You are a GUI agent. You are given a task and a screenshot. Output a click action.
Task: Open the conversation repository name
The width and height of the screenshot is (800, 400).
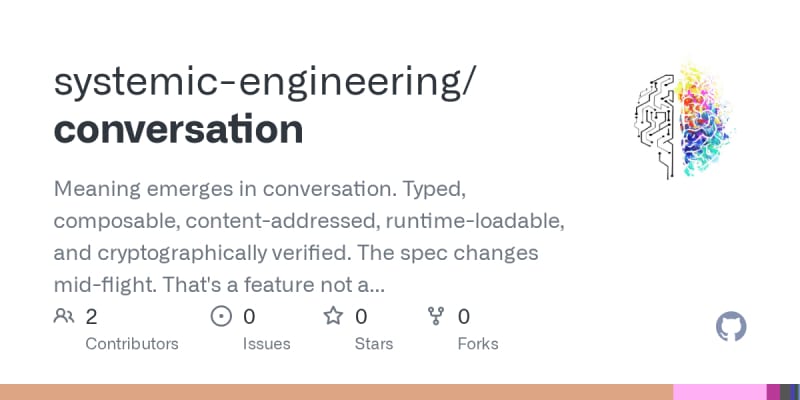pos(178,129)
